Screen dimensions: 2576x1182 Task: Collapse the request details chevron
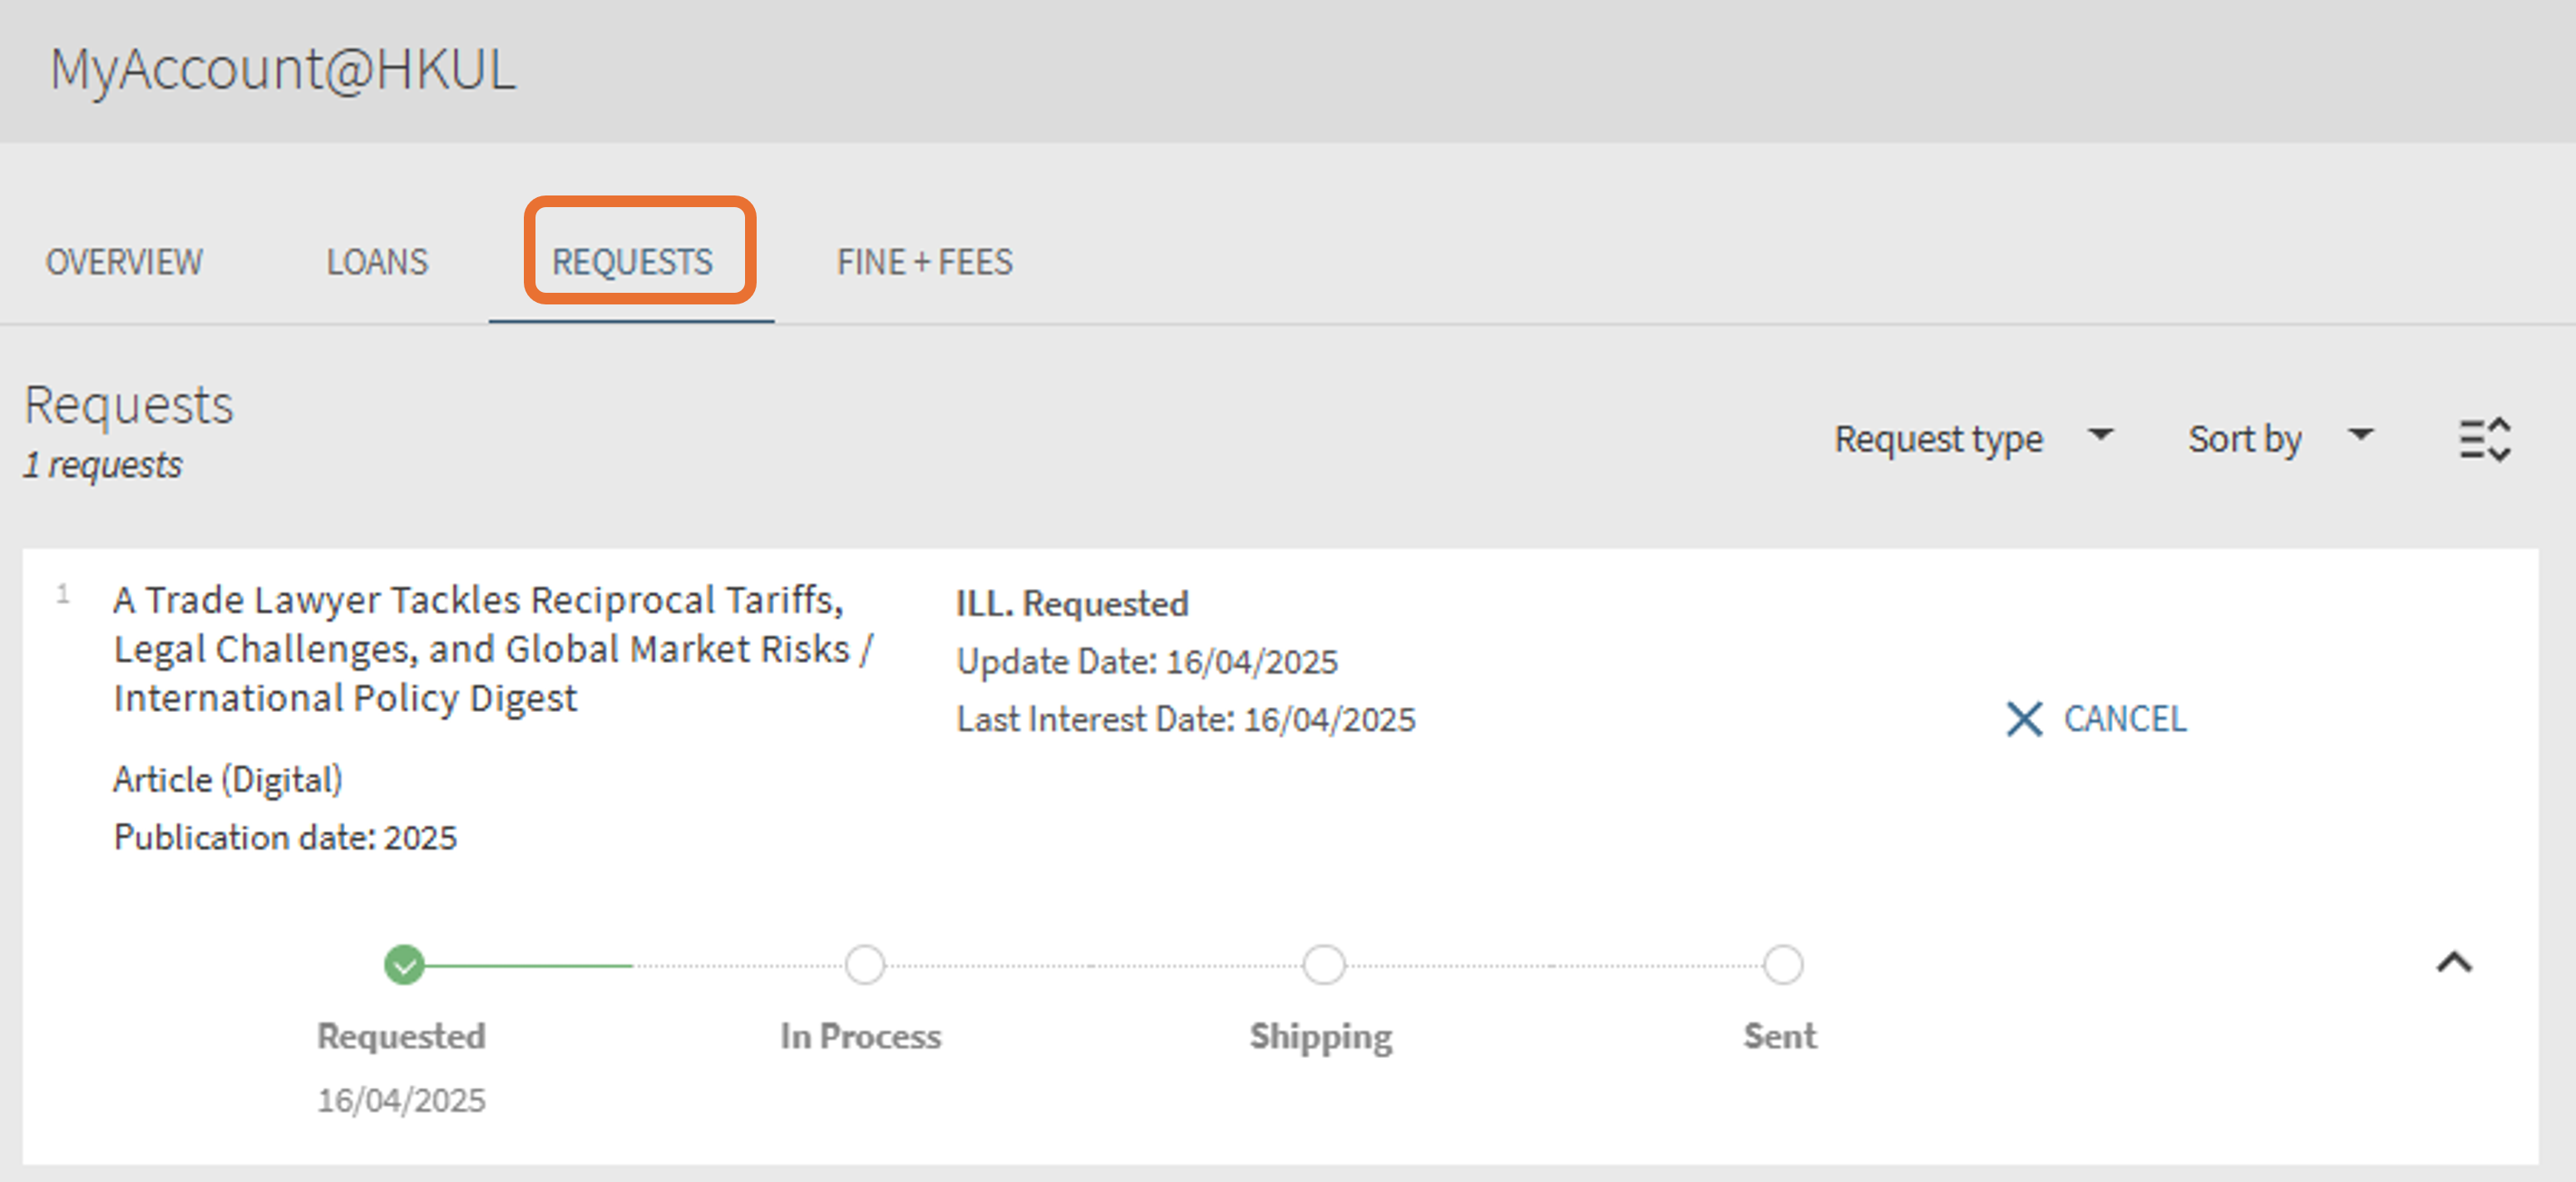[x=2454, y=963]
